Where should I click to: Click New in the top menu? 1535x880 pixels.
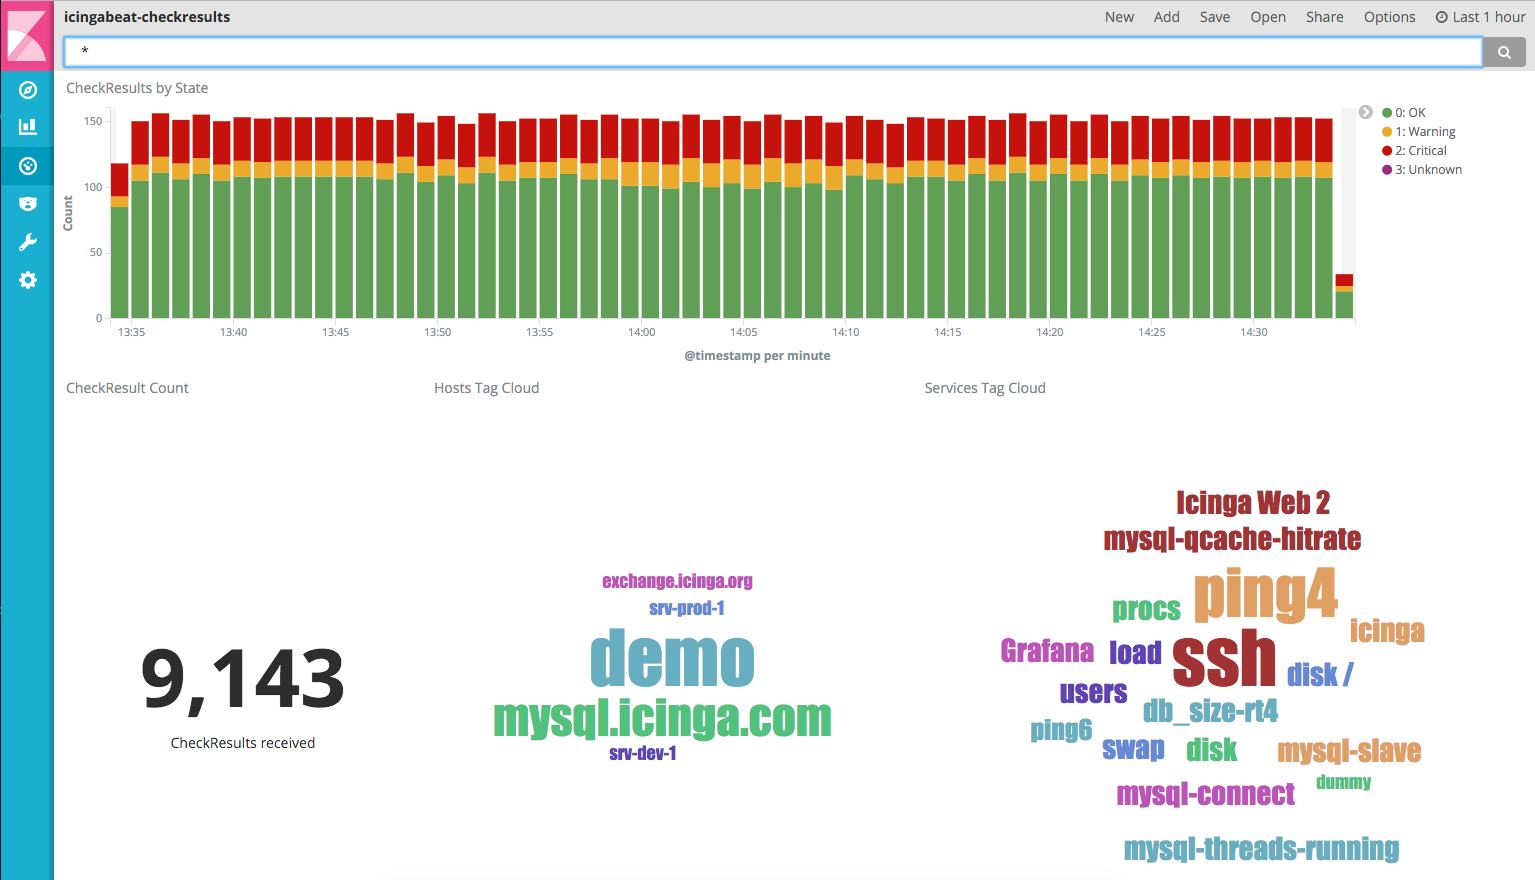tap(1119, 17)
